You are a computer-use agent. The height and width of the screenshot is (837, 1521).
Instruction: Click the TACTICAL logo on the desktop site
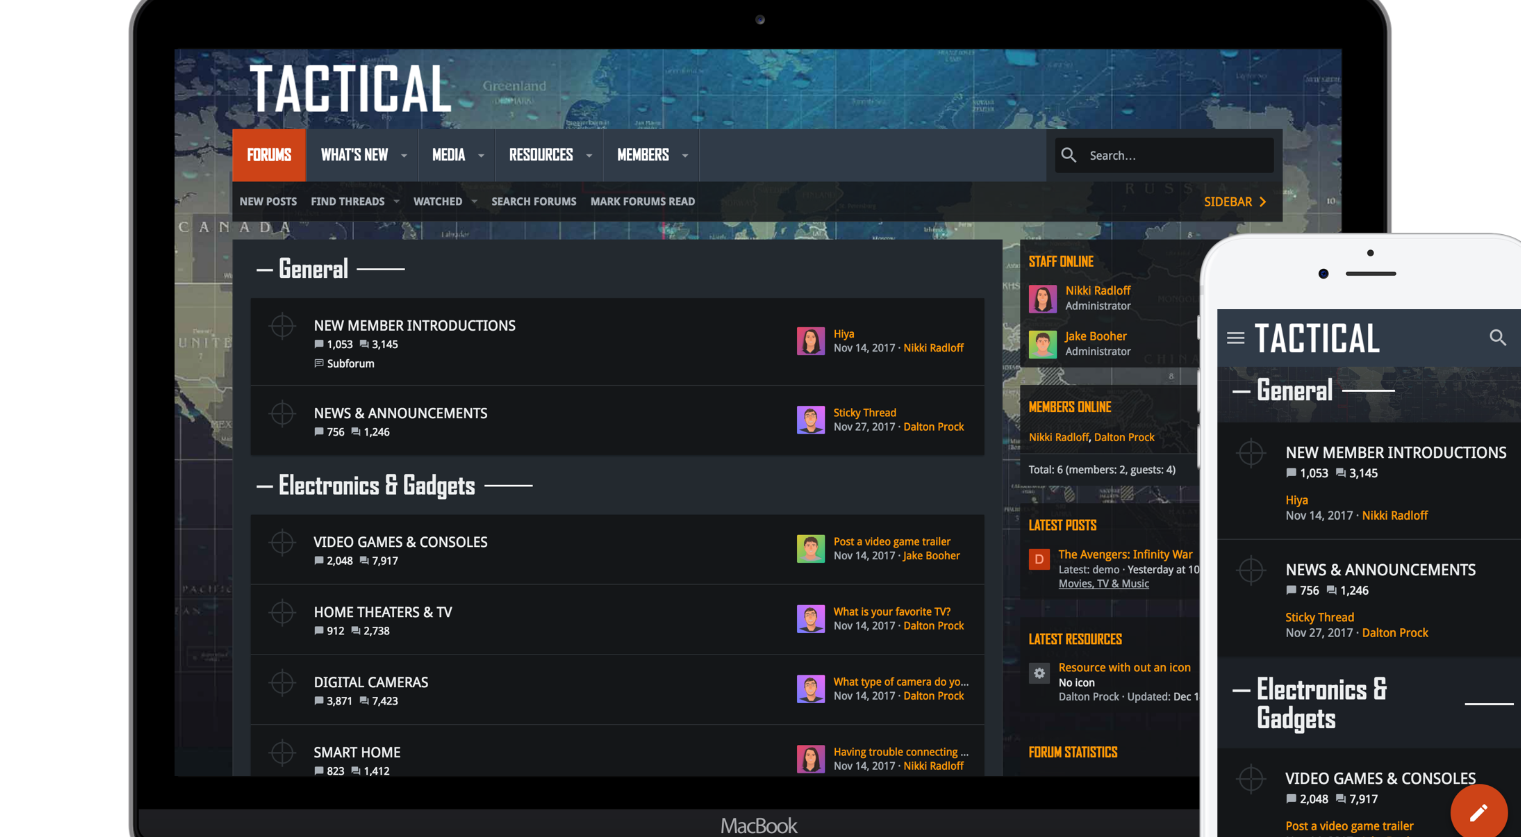pyautogui.click(x=351, y=89)
